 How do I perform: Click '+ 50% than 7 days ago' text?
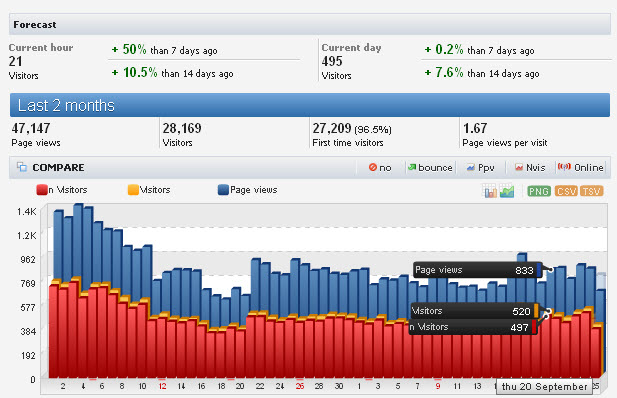coord(164,50)
